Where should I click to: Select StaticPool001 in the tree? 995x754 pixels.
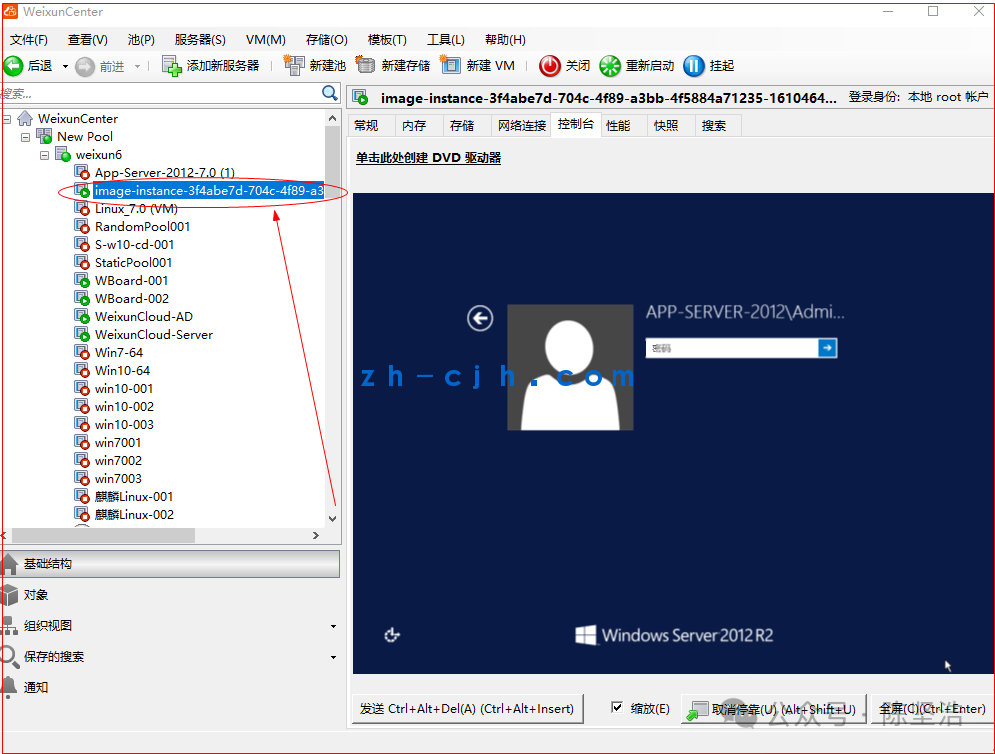(133, 263)
